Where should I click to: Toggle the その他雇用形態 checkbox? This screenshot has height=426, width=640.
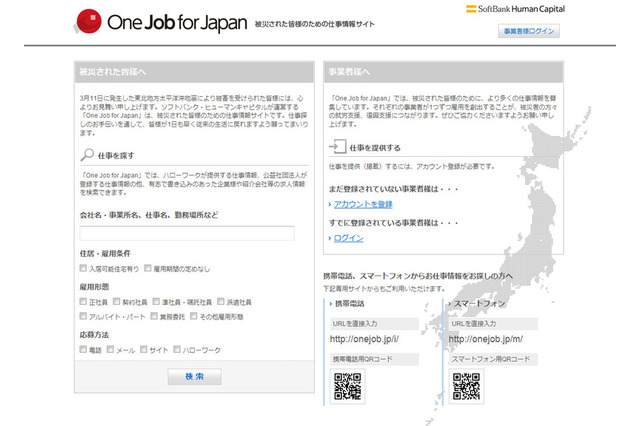[194, 316]
